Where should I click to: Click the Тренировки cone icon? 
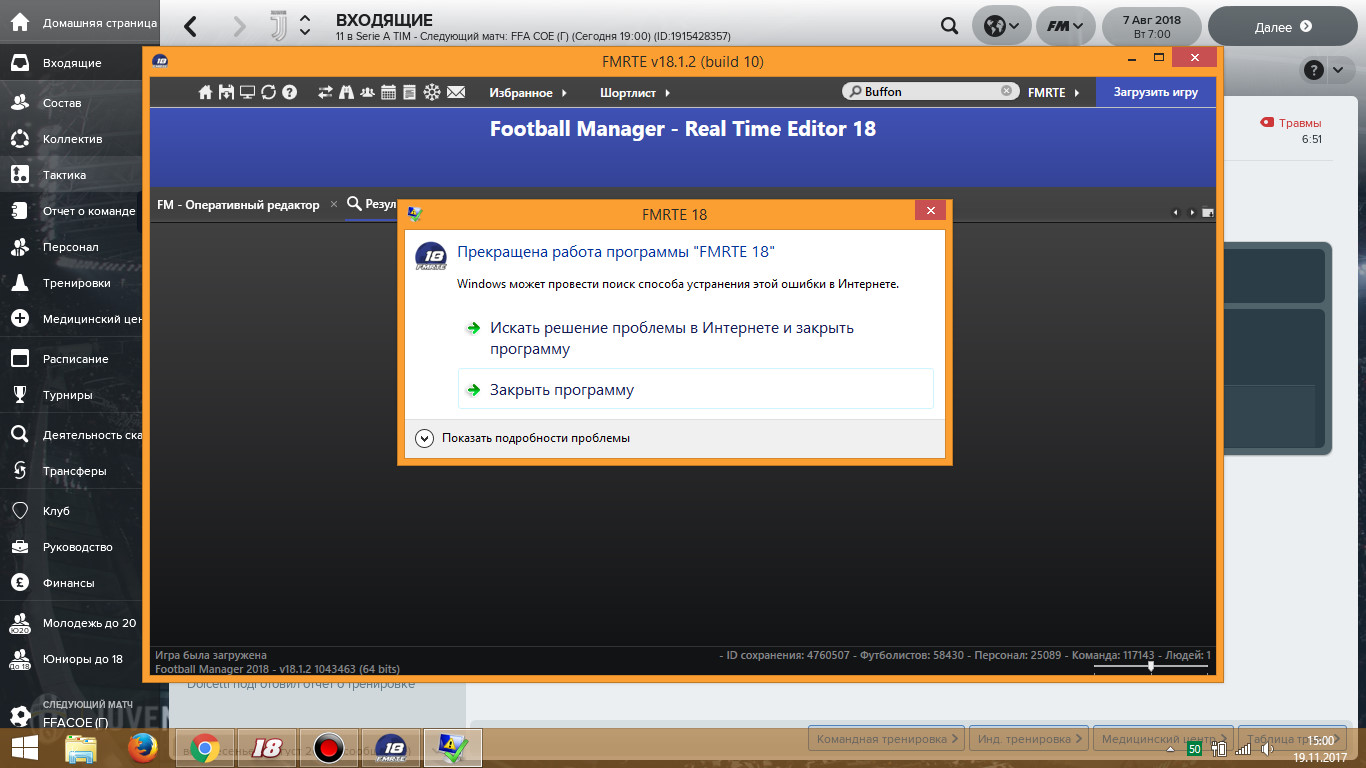(19, 283)
